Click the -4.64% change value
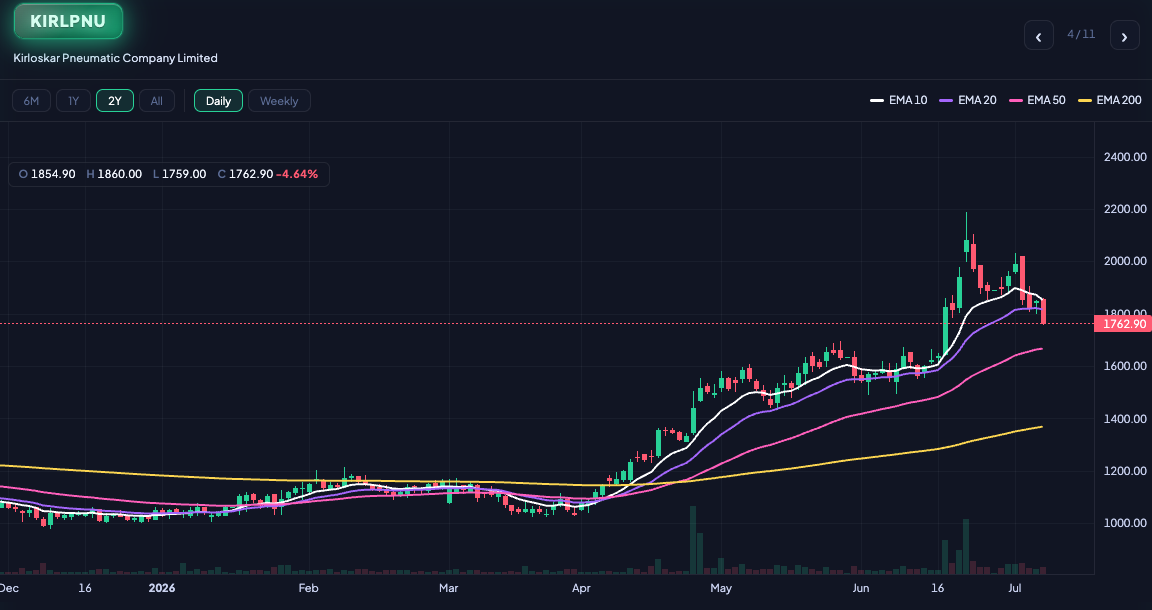1152x610 pixels. (297, 174)
